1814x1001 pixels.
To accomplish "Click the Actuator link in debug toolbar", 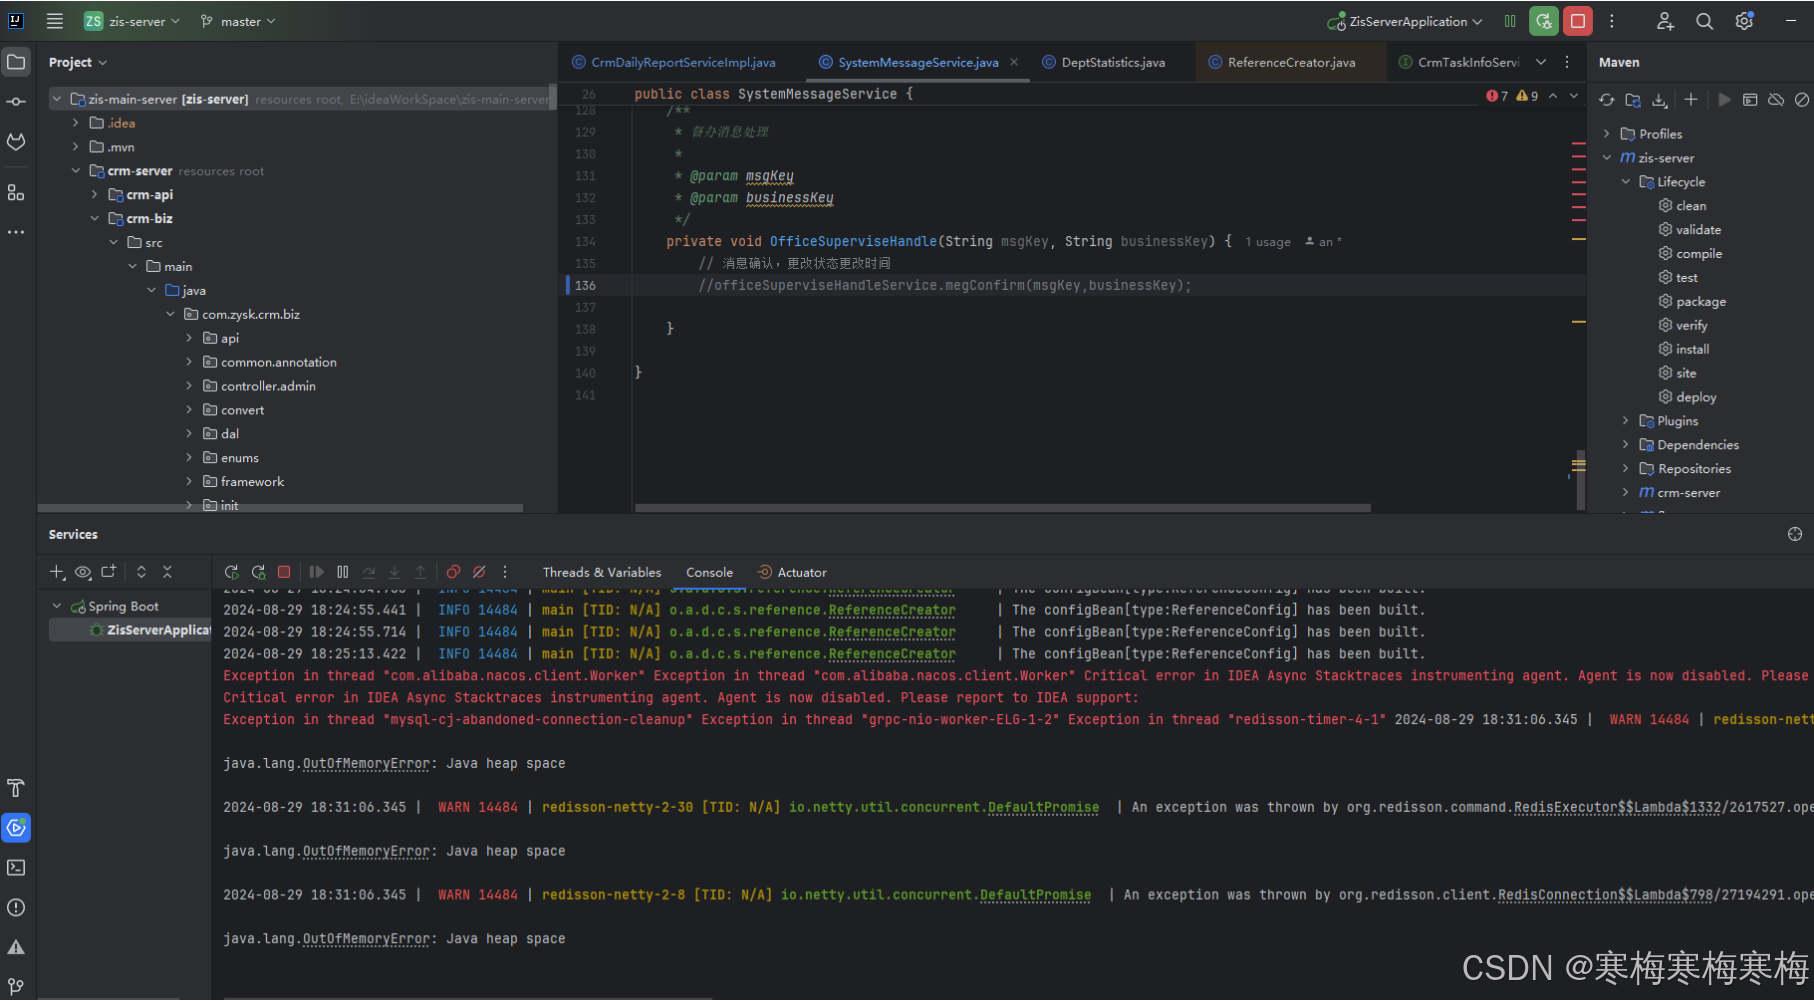I will pyautogui.click(x=800, y=572).
